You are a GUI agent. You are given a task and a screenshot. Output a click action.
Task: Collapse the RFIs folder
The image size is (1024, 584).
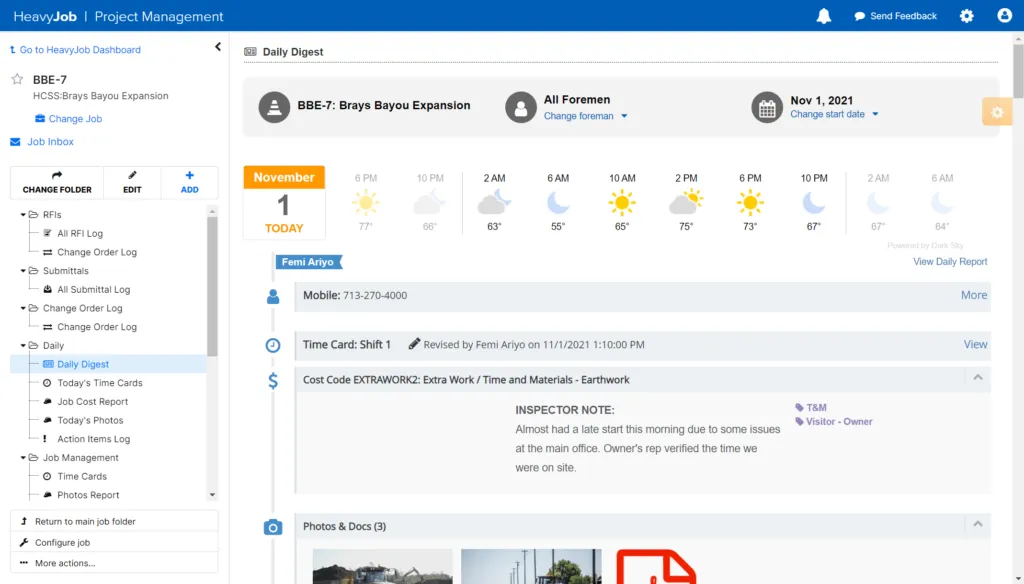[23, 215]
